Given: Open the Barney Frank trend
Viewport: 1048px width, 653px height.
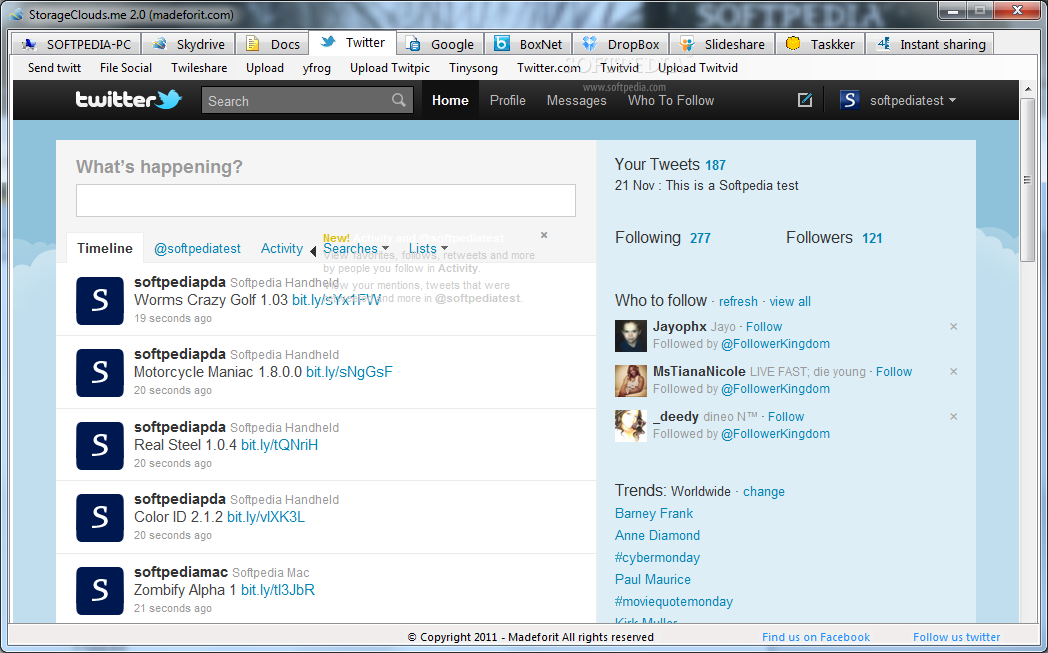Looking at the screenshot, I should coord(654,513).
